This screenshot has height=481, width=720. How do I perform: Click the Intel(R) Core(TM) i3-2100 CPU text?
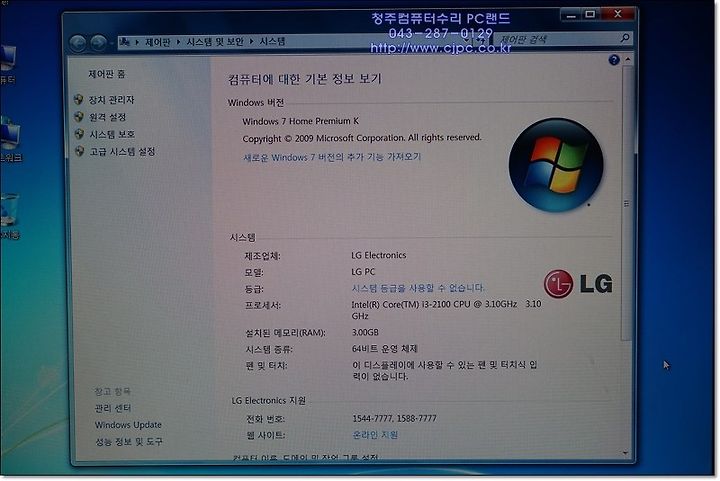point(446,310)
